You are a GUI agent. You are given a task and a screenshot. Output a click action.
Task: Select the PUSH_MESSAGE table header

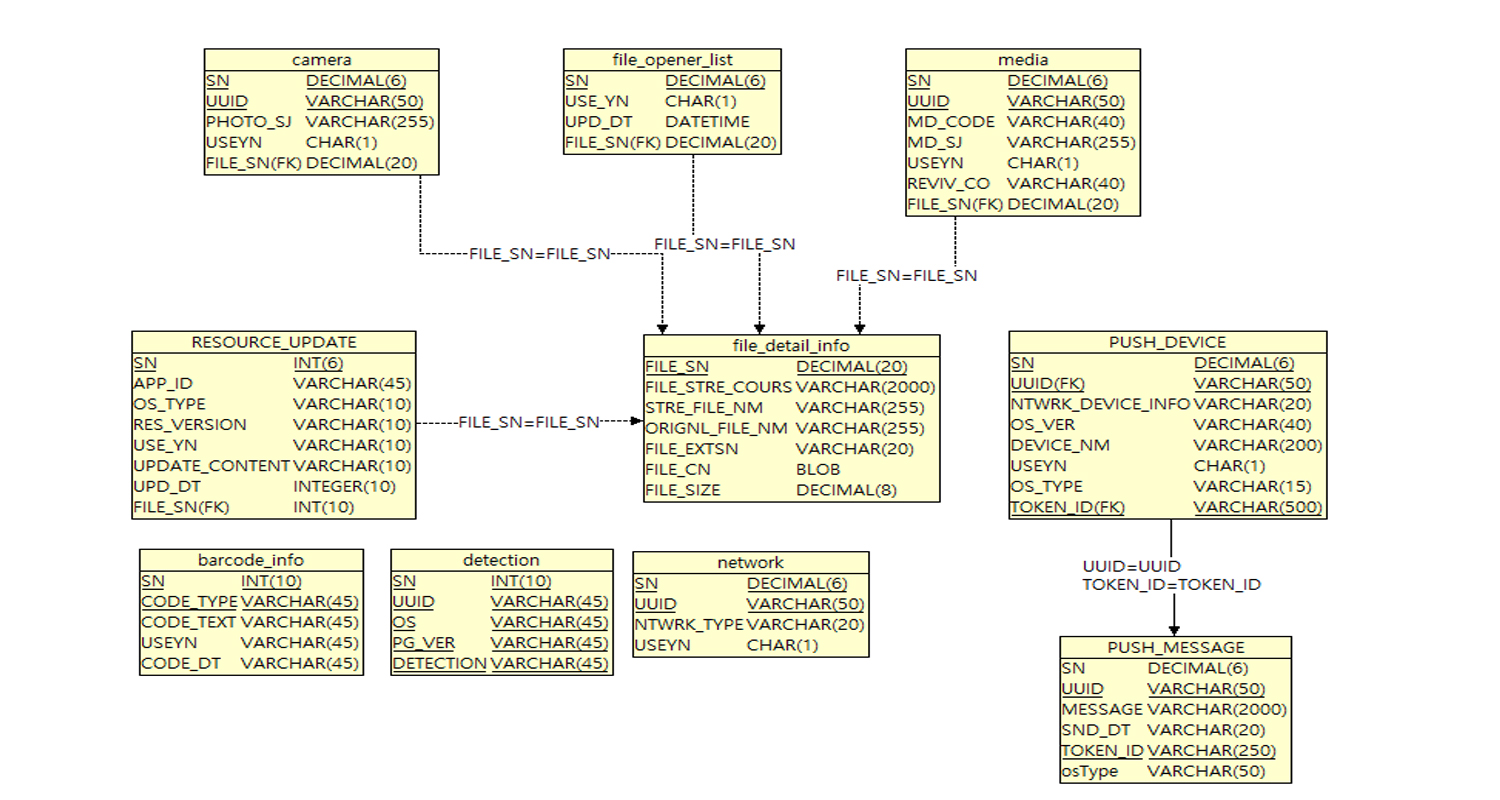(1175, 647)
